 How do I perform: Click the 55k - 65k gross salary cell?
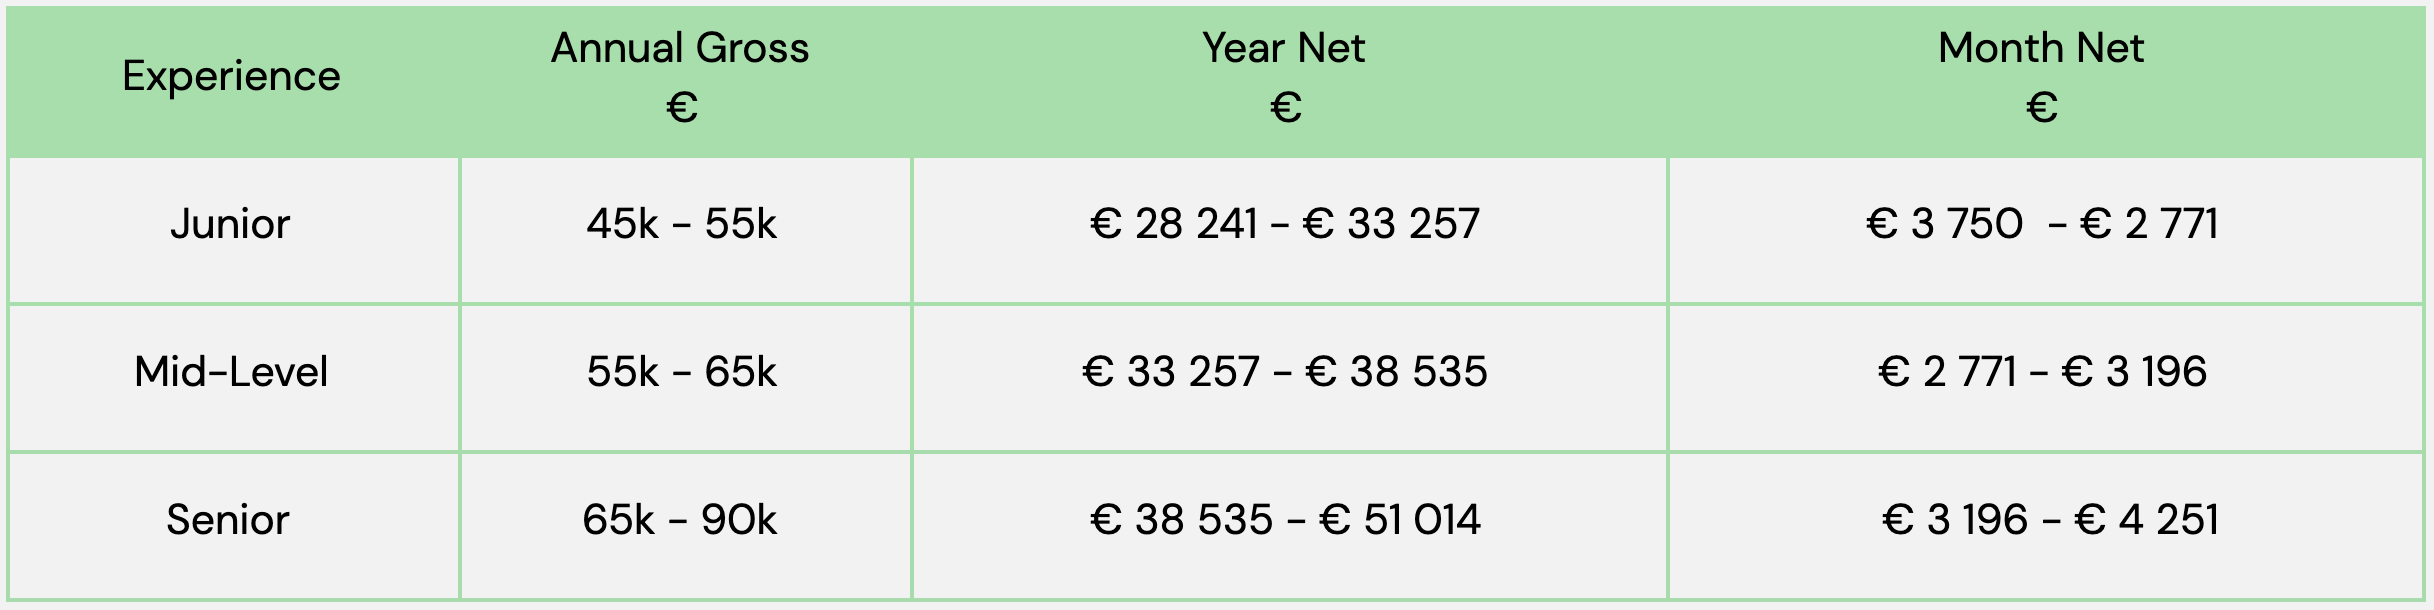686,377
